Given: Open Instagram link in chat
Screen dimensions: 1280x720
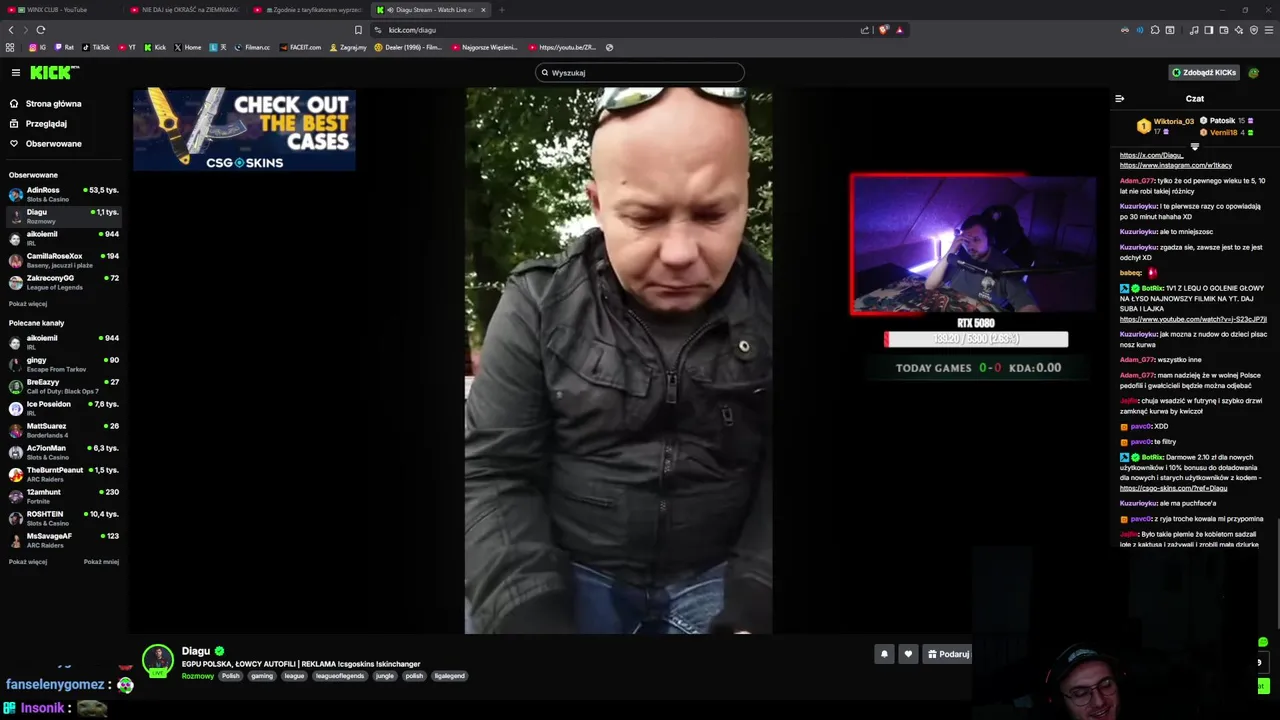Looking at the screenshot, I should 1175,165.
